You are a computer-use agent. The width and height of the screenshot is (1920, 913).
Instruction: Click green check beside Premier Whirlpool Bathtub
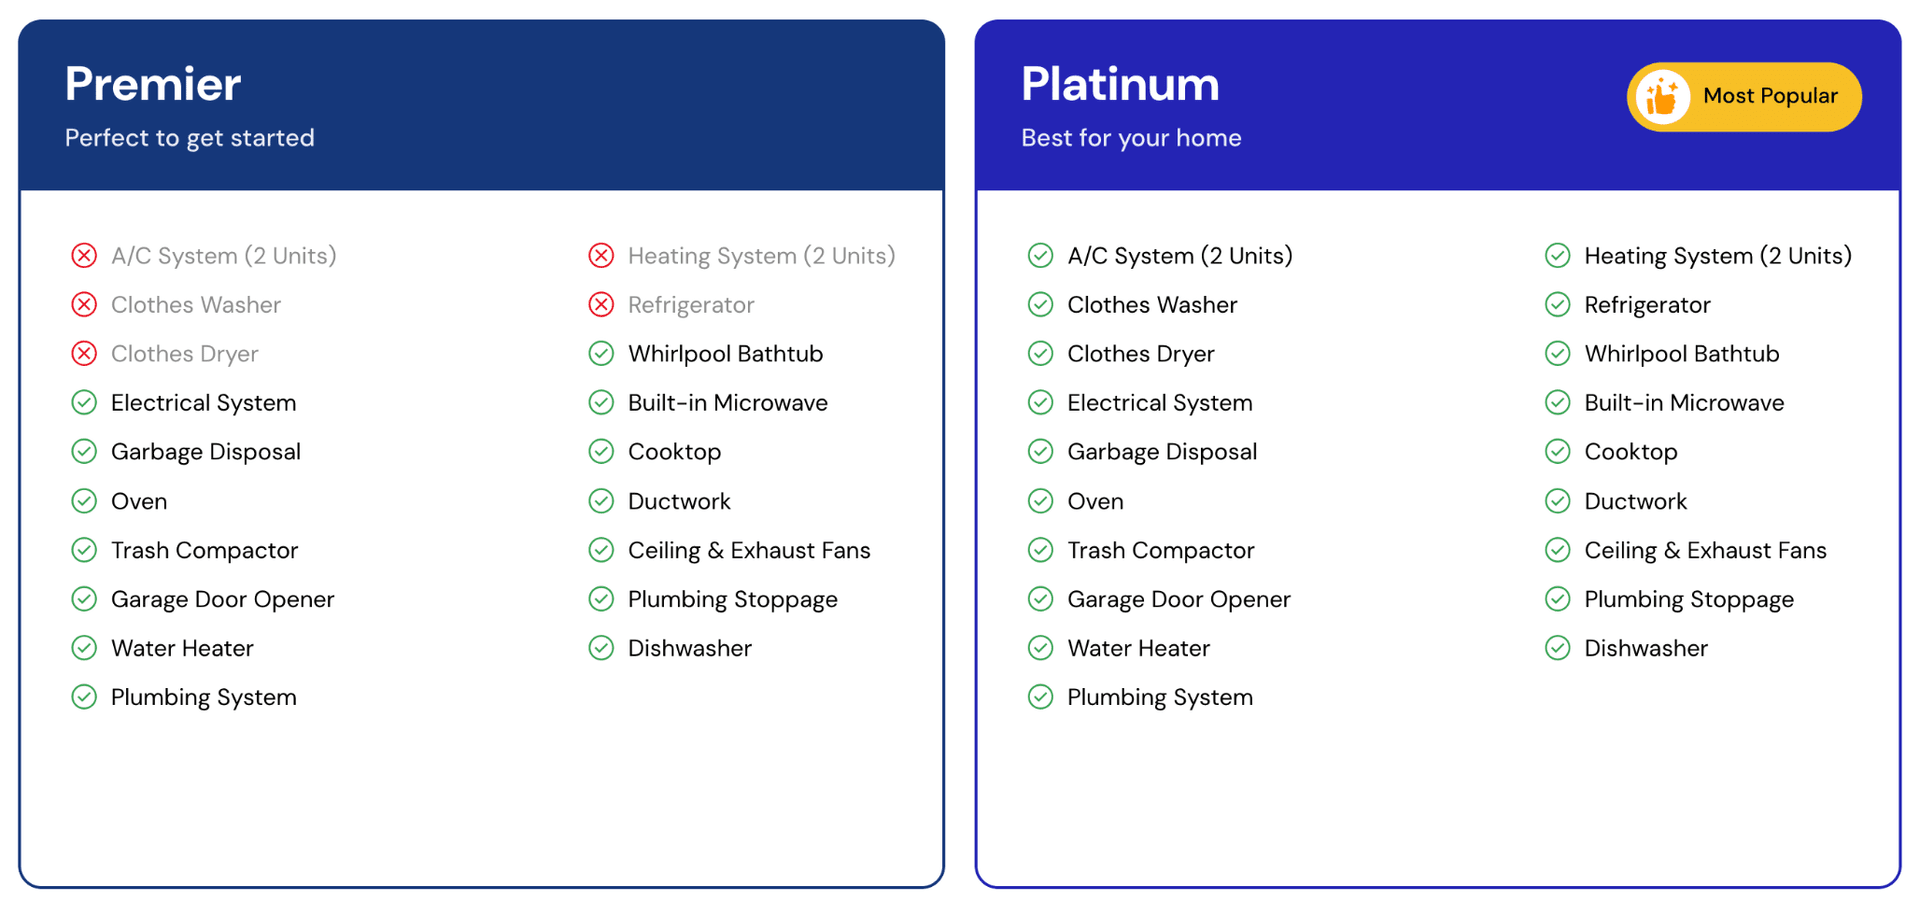[x=601, y=354]
